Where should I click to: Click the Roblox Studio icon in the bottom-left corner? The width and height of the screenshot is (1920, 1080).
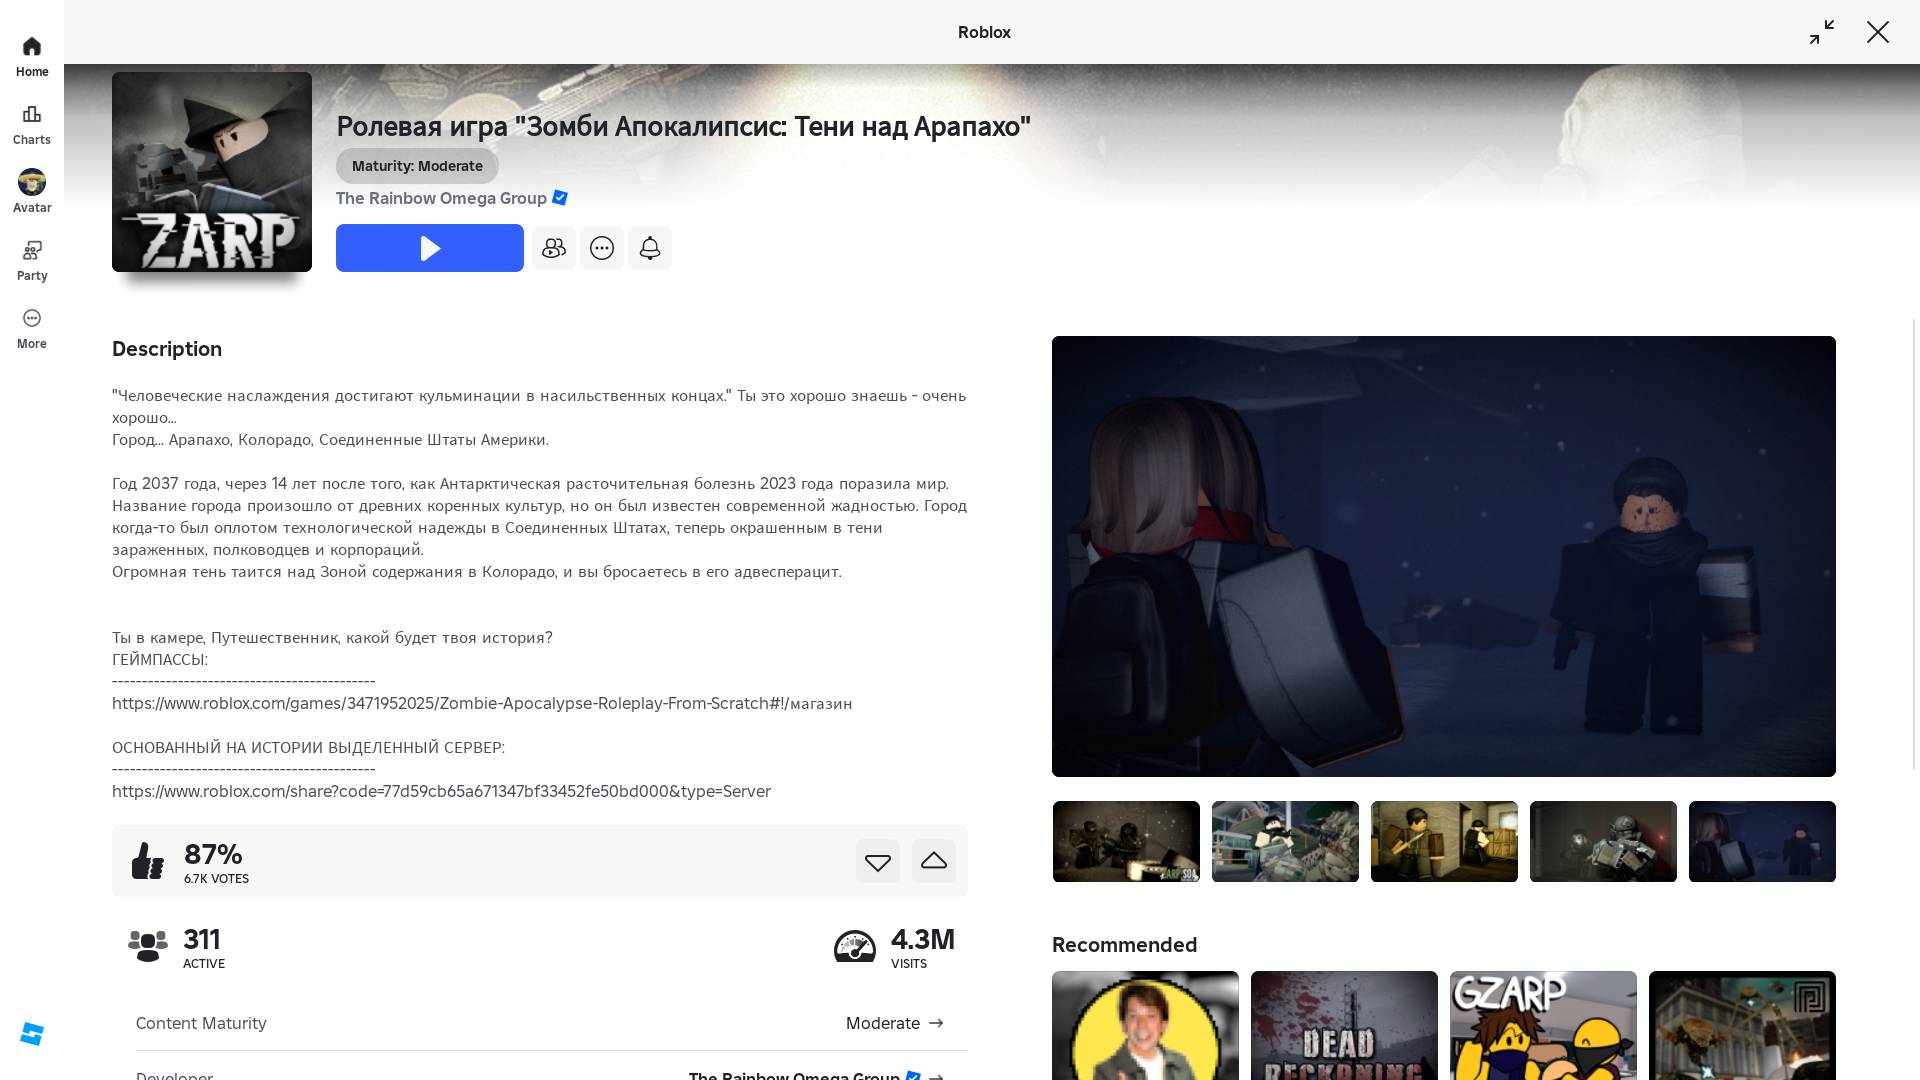32,1034
